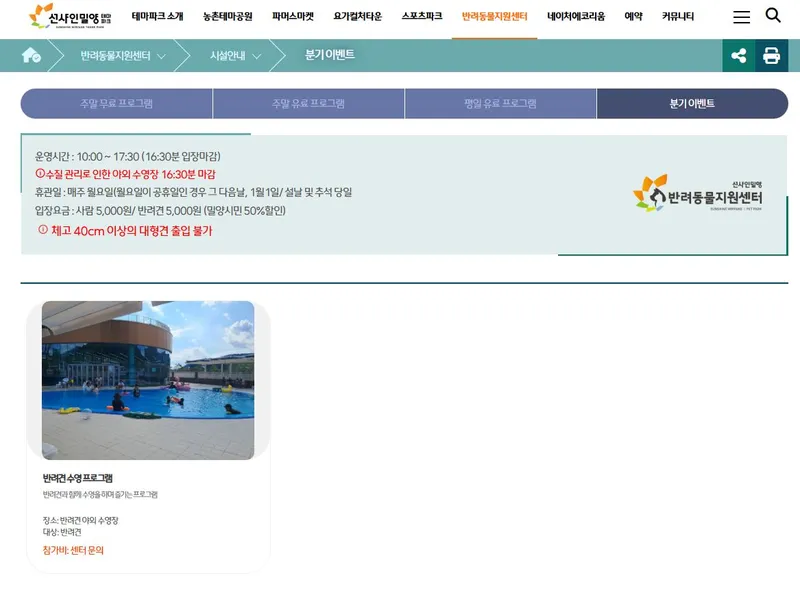800x600 pixels.
Task: Open 테마파크 소개 menu
Action: coord(157,16)
